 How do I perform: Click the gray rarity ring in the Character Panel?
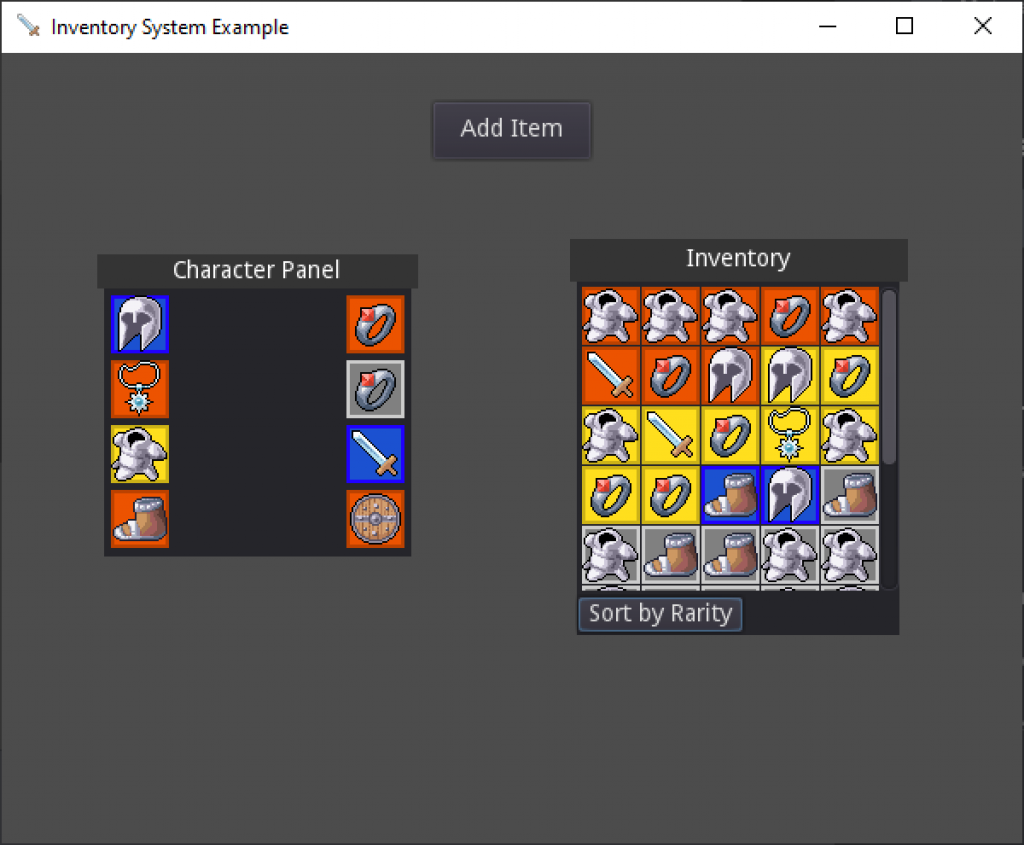(x=376, y=389)
